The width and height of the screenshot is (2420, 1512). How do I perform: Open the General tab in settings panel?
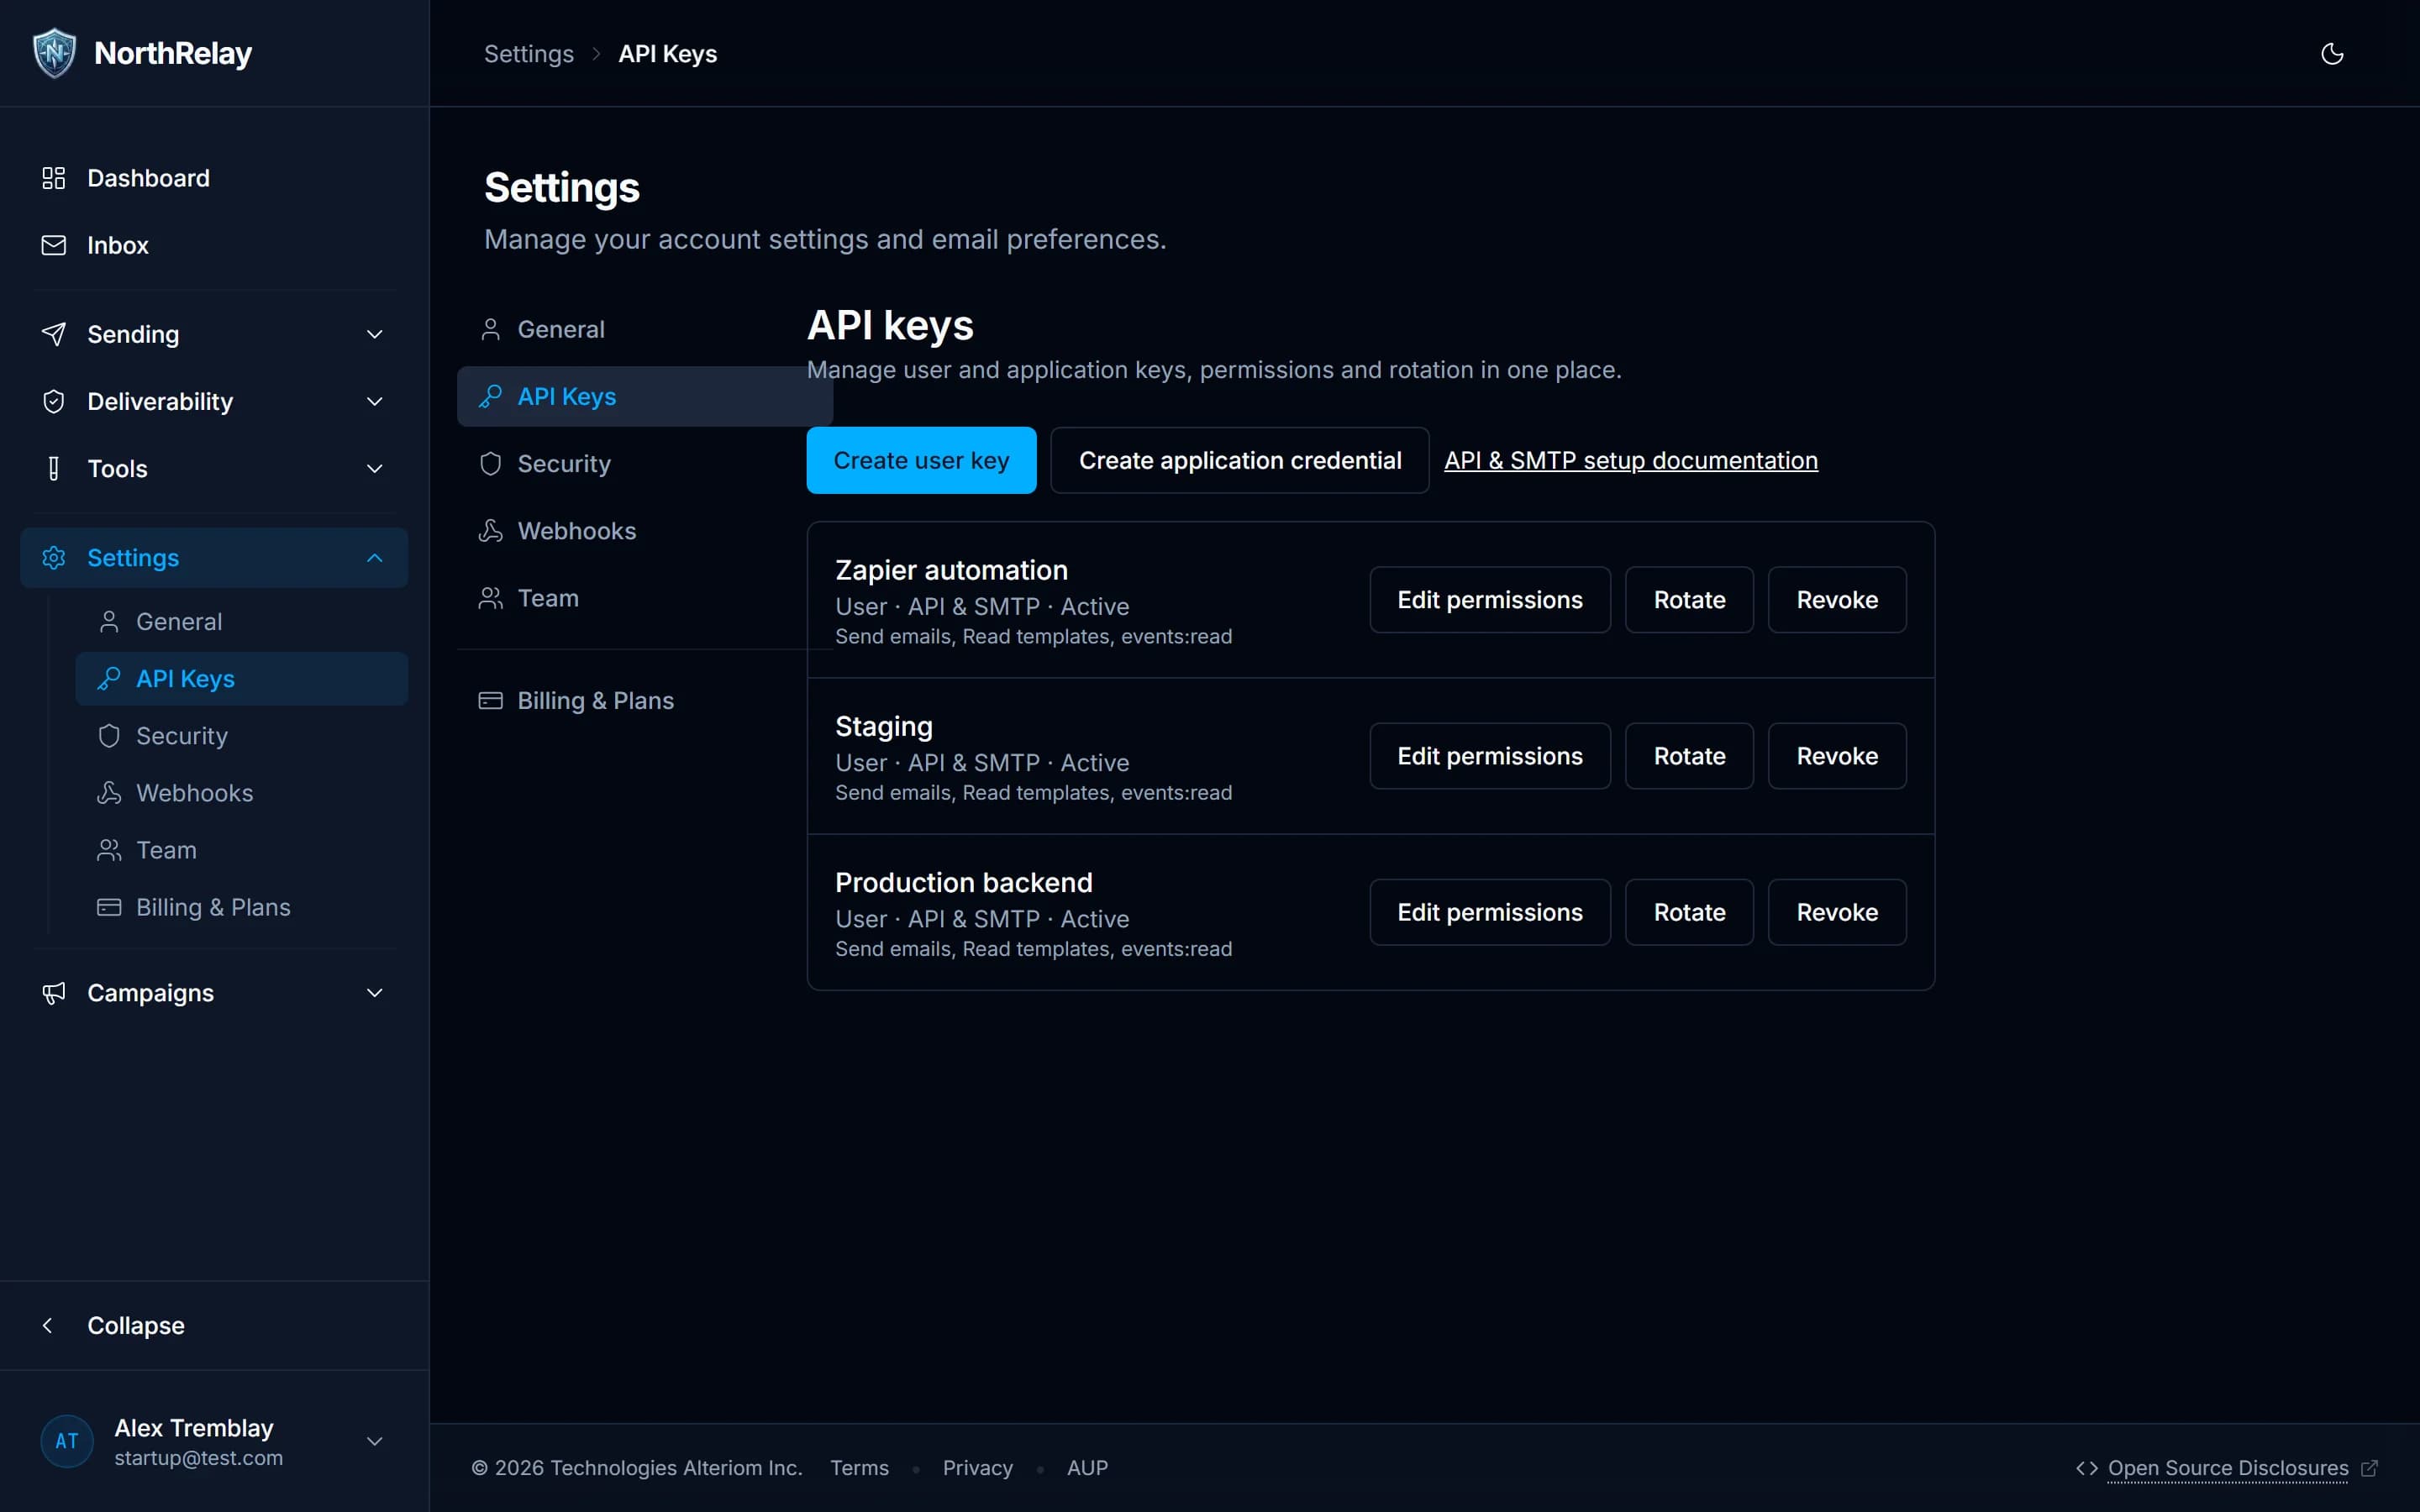tap(645, 329)
